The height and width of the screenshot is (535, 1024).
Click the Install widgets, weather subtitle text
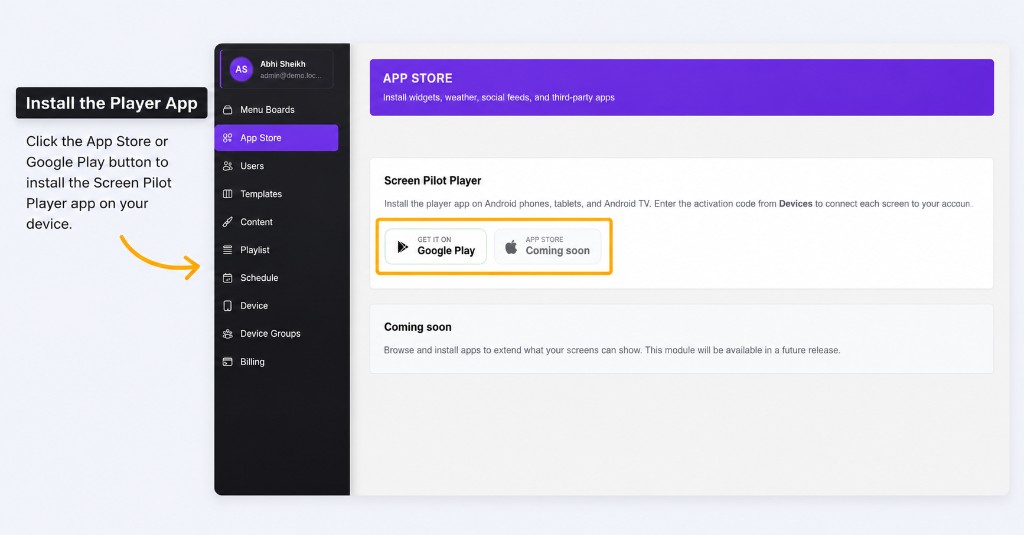(x=498, y=97)
